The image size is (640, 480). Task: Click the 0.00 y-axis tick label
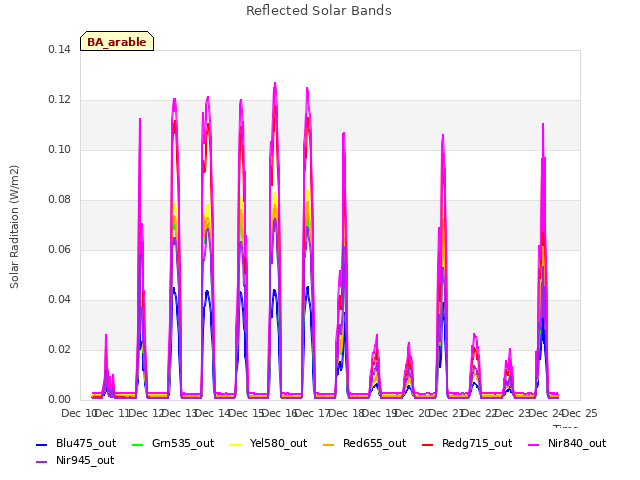(59, 400)
